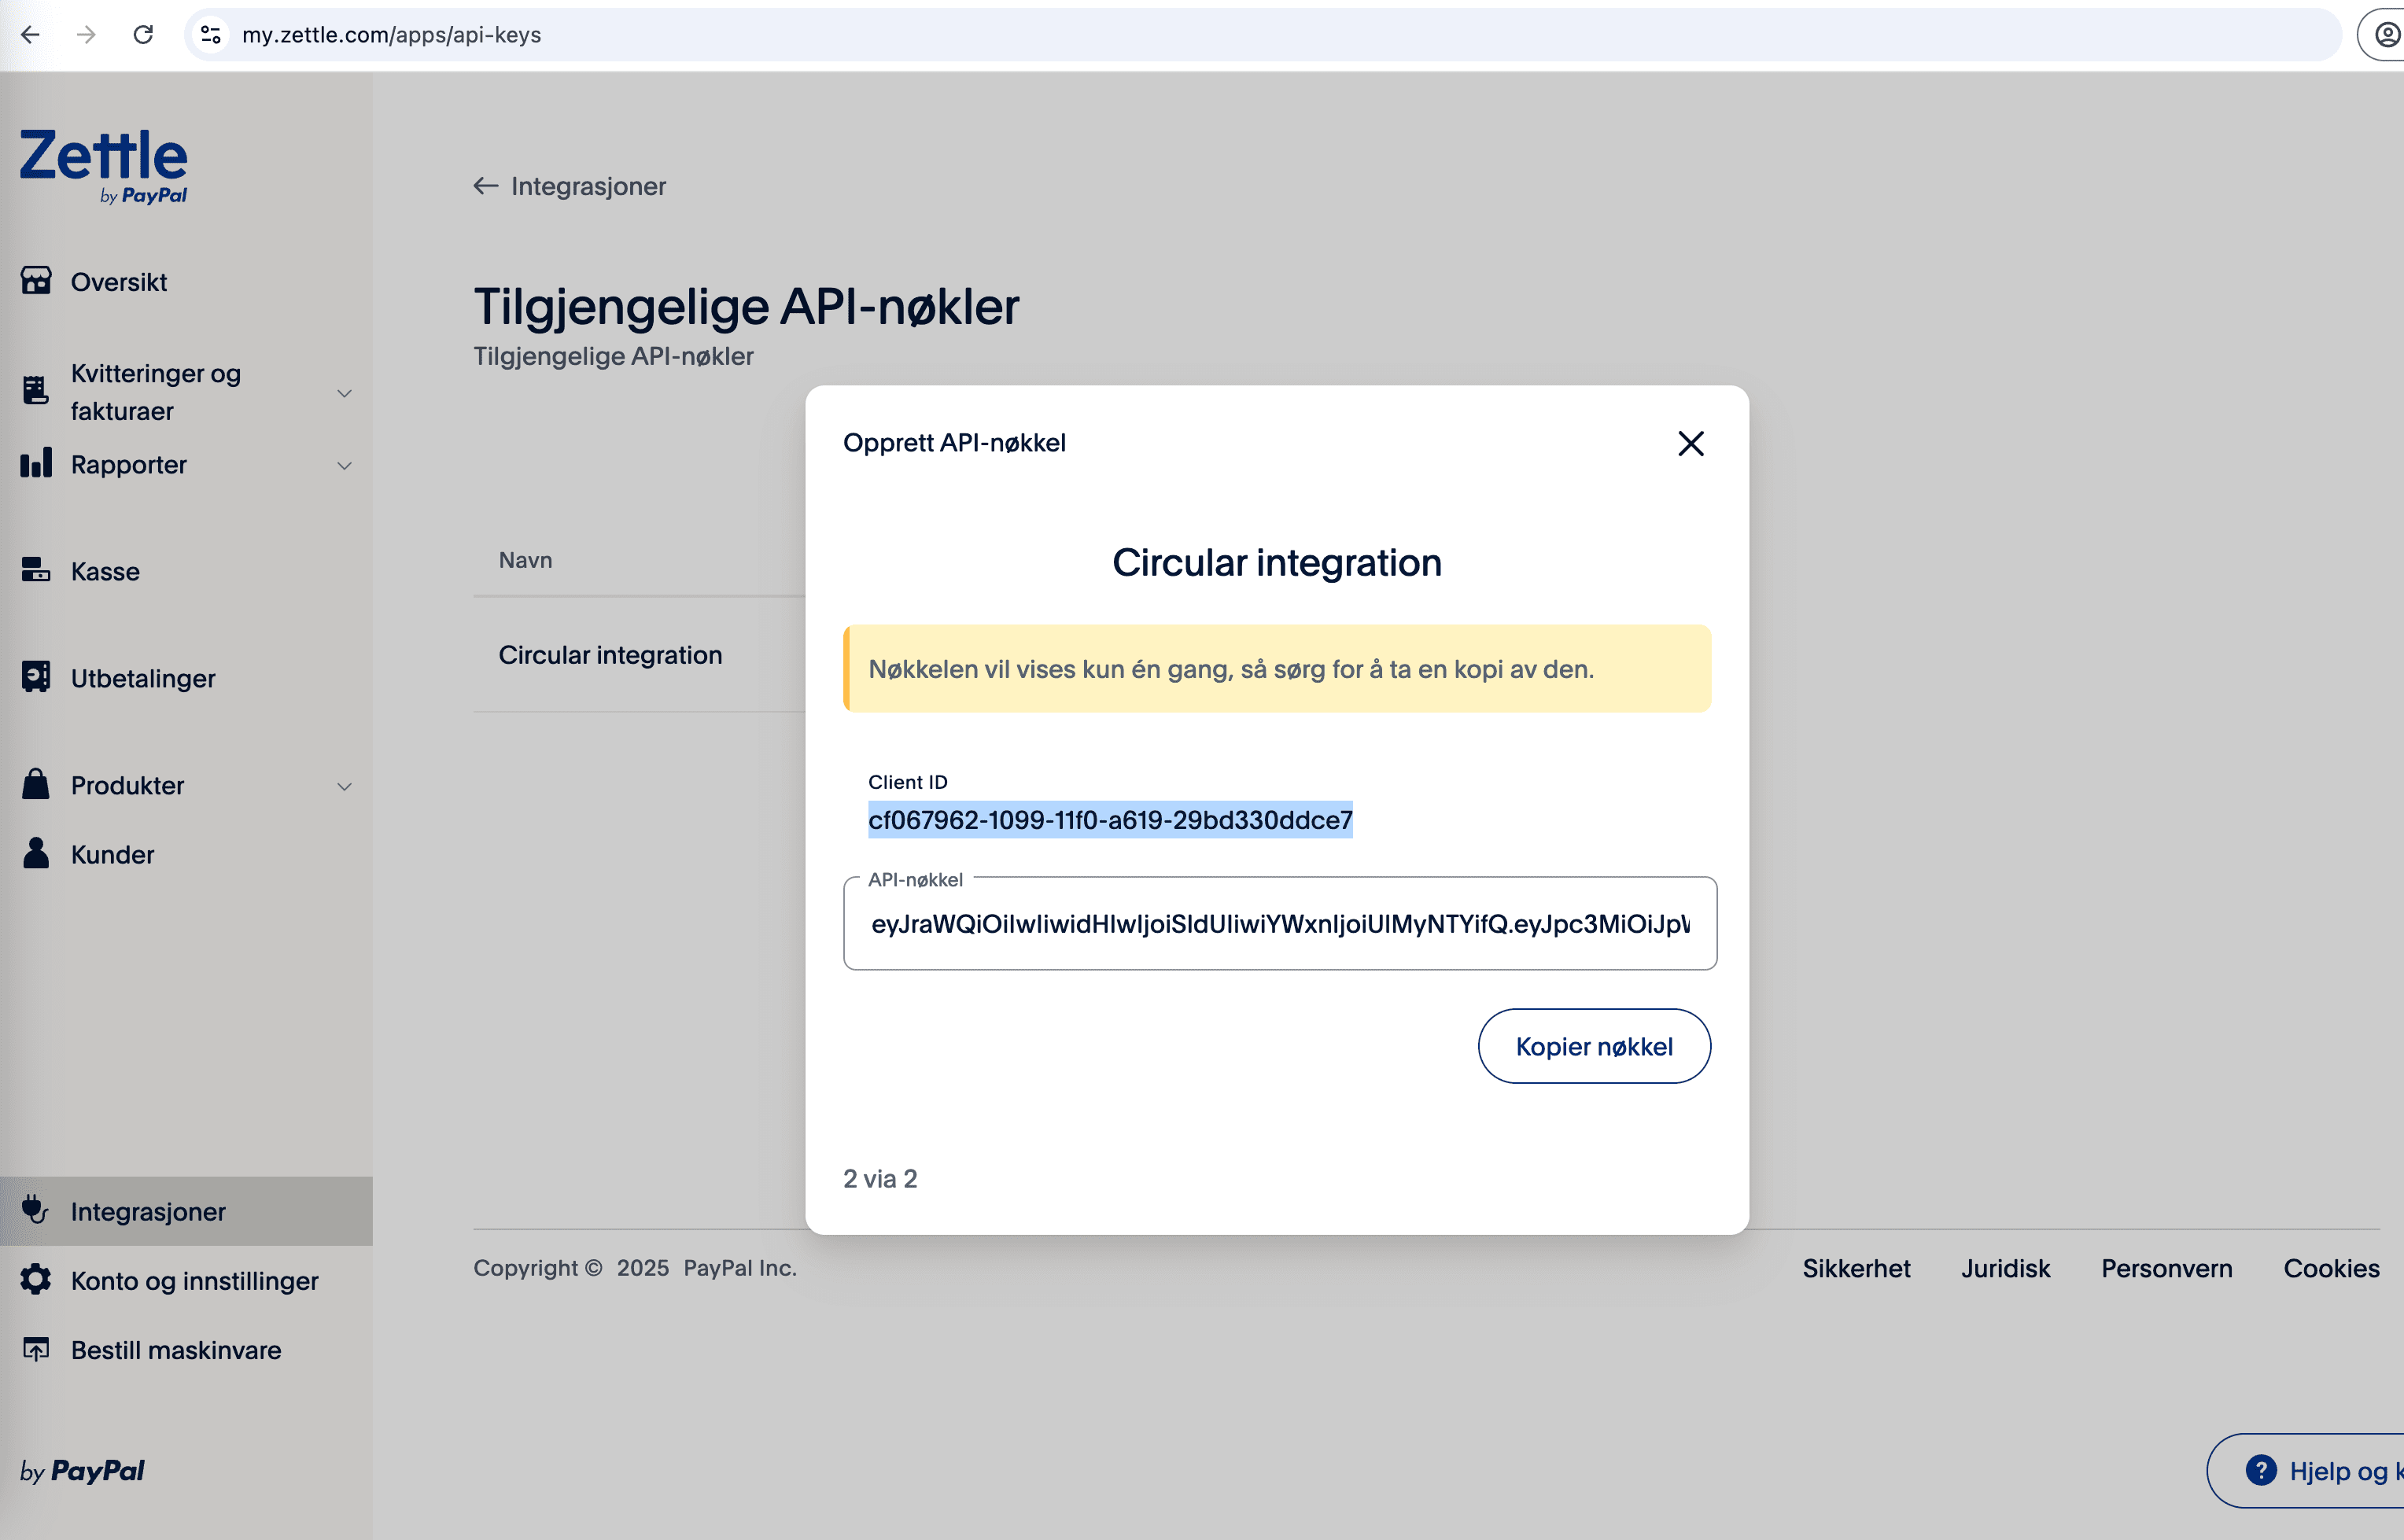Viewport: 2404px width, 1540px height.
Task: Click the browser site information icon
Action: click(211, 35)
